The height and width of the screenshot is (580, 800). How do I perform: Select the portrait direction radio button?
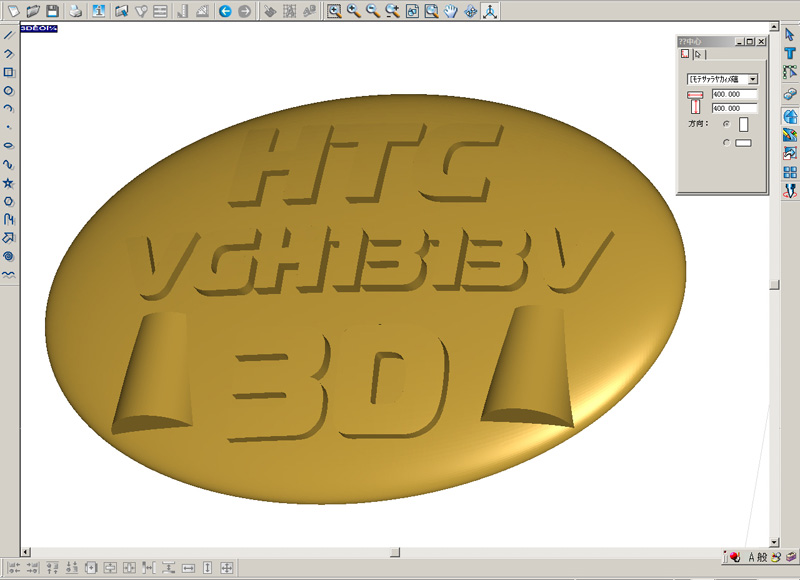point(727,123)
